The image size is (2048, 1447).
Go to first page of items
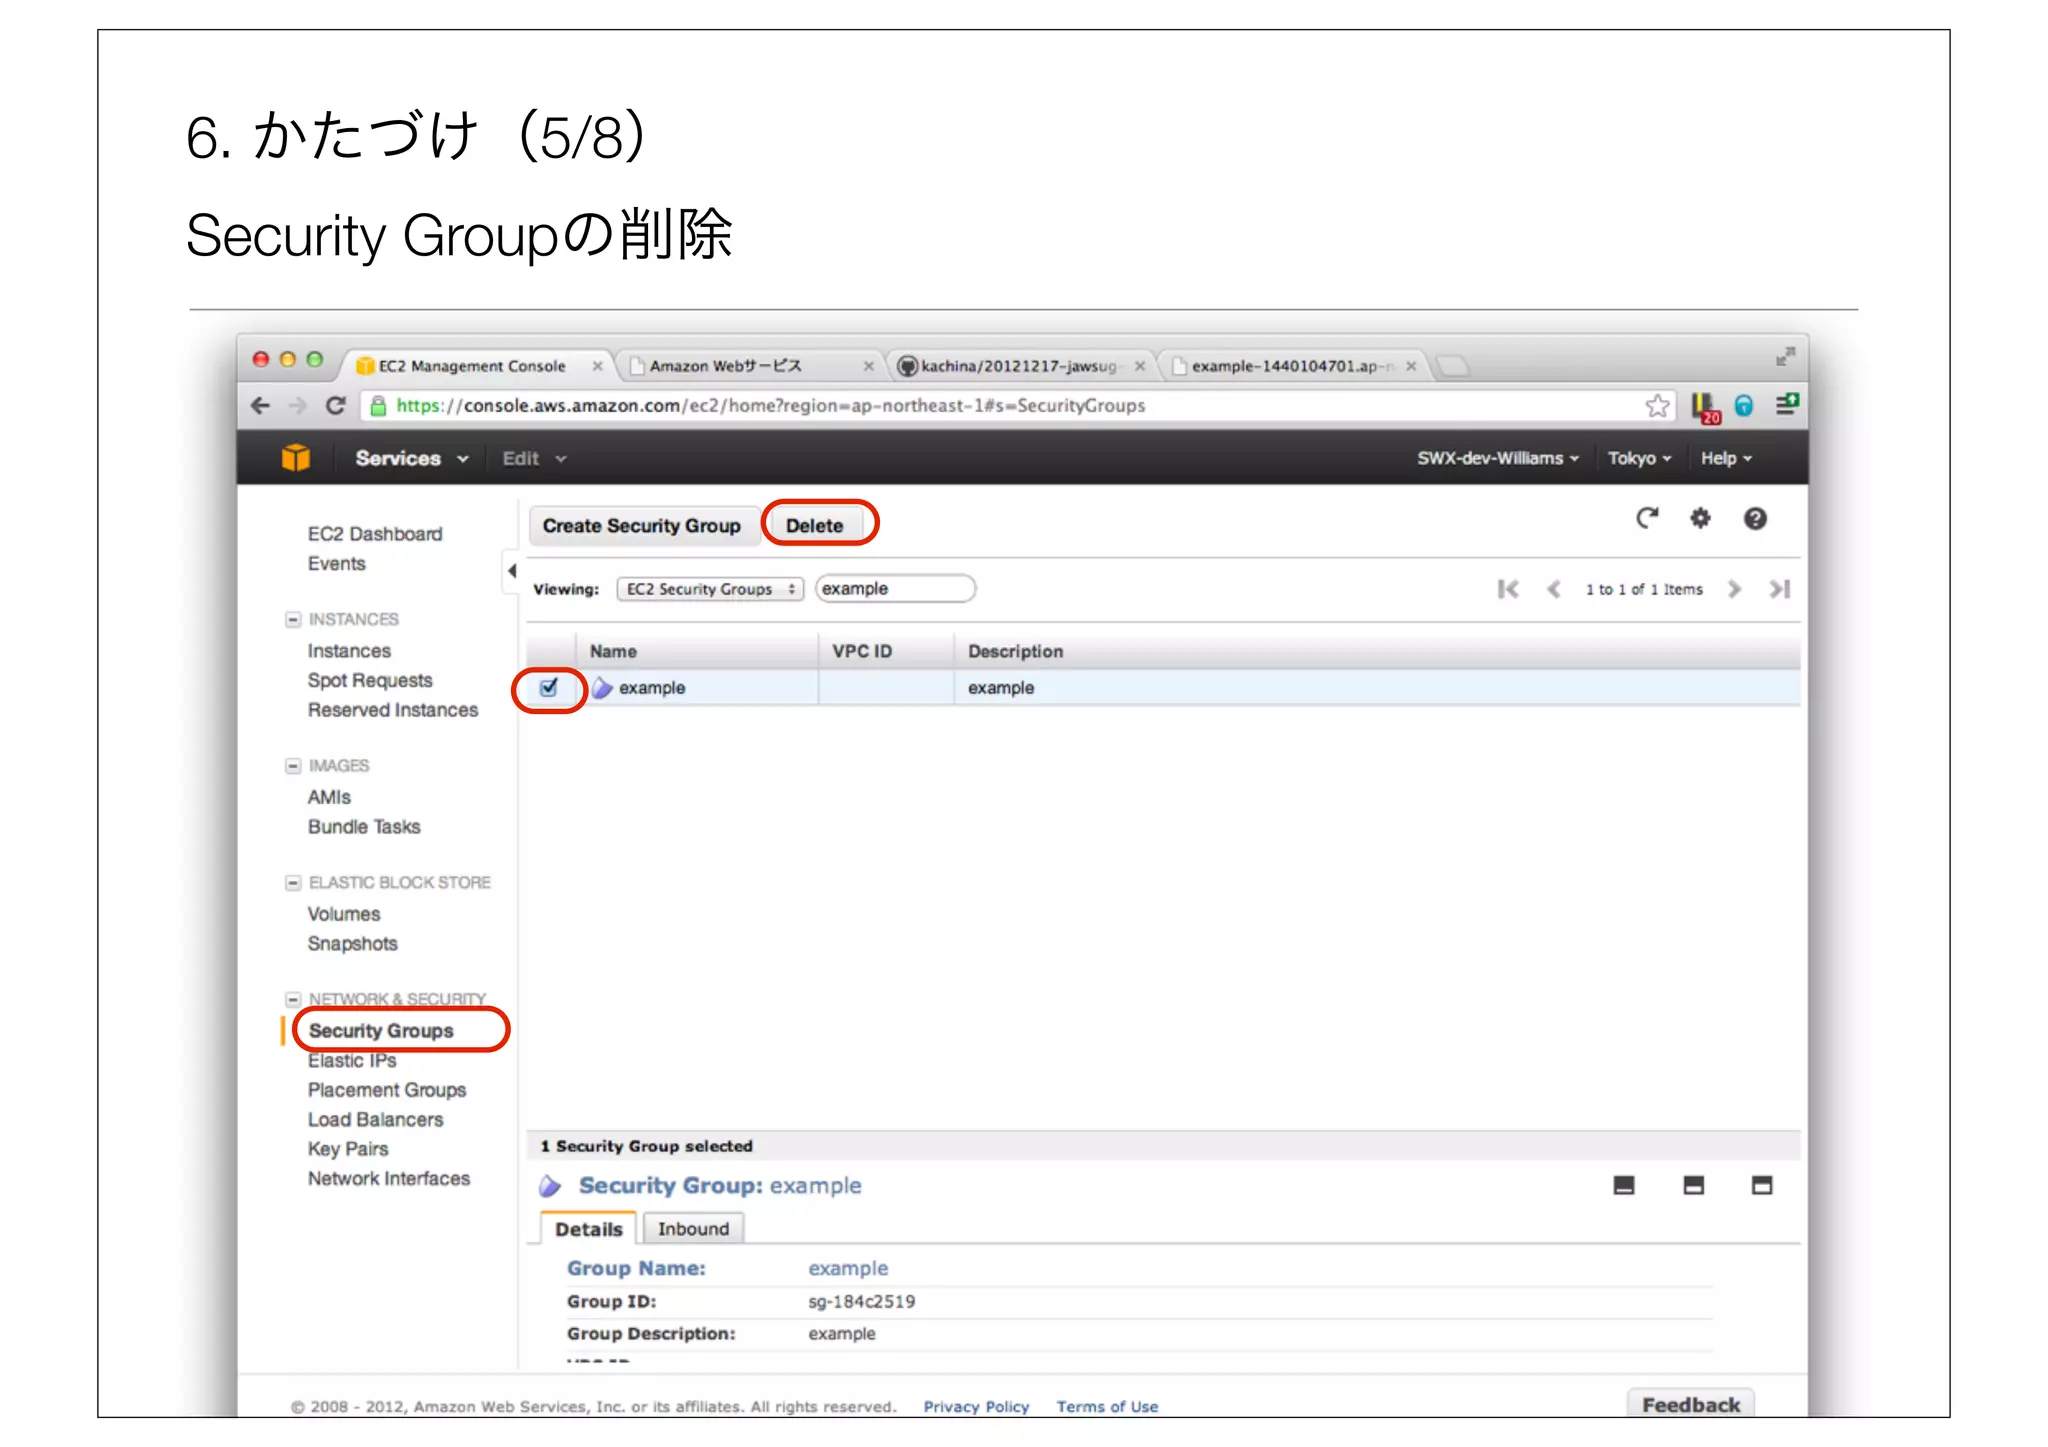pos(1508,589)
